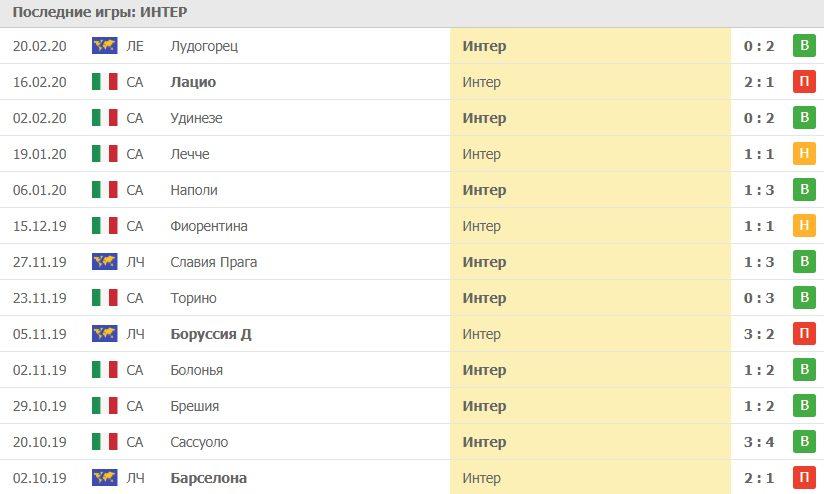824x494 pixels.
Task: Click the orange draw badge for Lecce match
Action: click(x=804, y=154)
